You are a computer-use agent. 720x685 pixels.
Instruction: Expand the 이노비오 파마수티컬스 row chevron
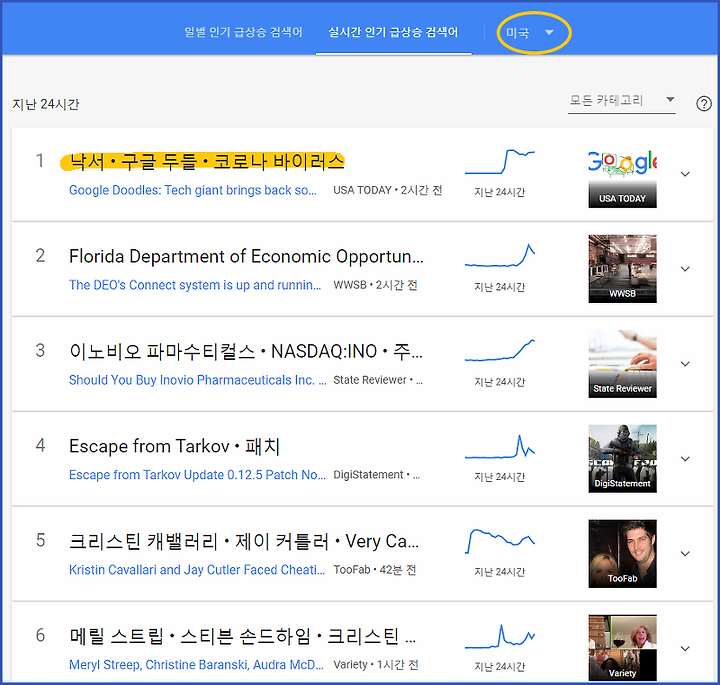pyautogui.click(x=685, y=364)
